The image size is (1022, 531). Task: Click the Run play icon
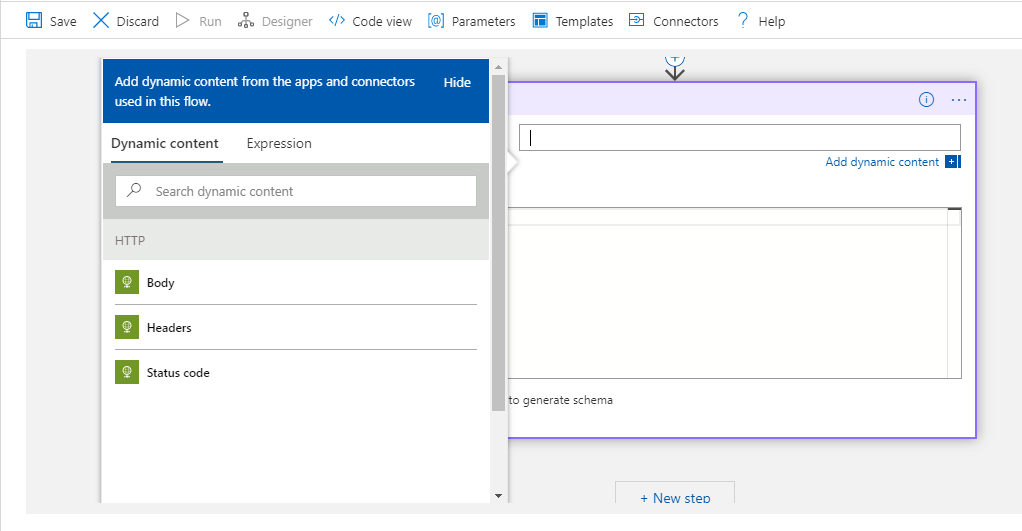pos(182,21)
